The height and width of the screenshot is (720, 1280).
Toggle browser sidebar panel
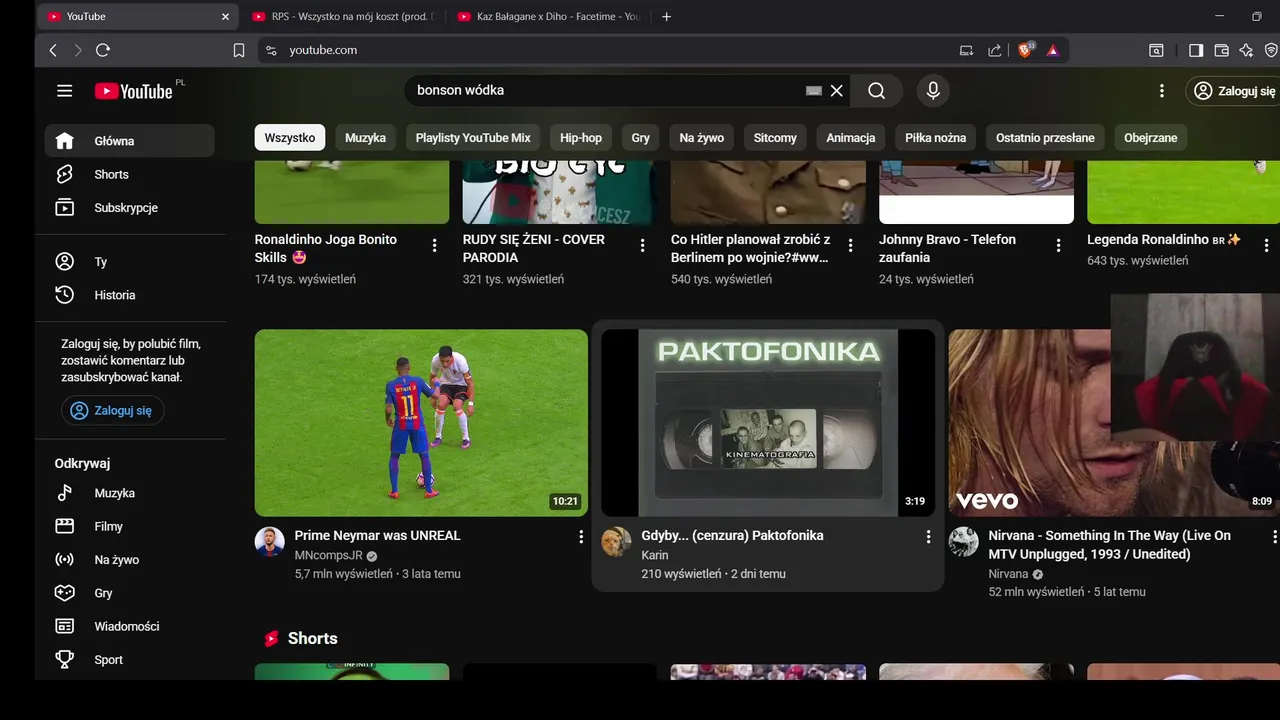[x=1196, y=50]
